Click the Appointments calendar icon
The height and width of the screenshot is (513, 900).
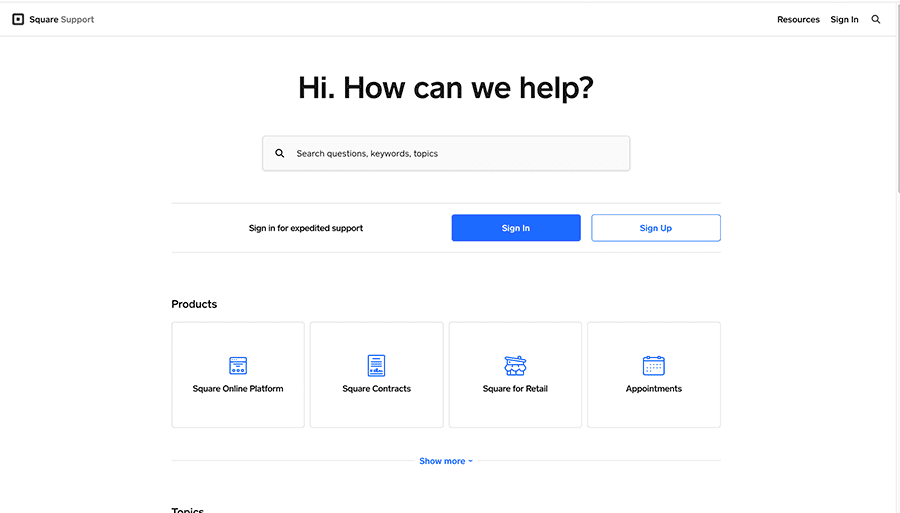click(x=654, y=366)
